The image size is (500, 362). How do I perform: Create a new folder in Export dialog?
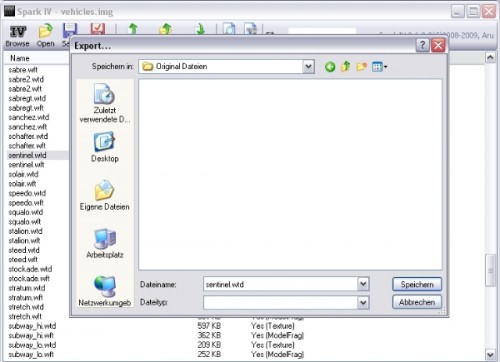tap(362, 67)
